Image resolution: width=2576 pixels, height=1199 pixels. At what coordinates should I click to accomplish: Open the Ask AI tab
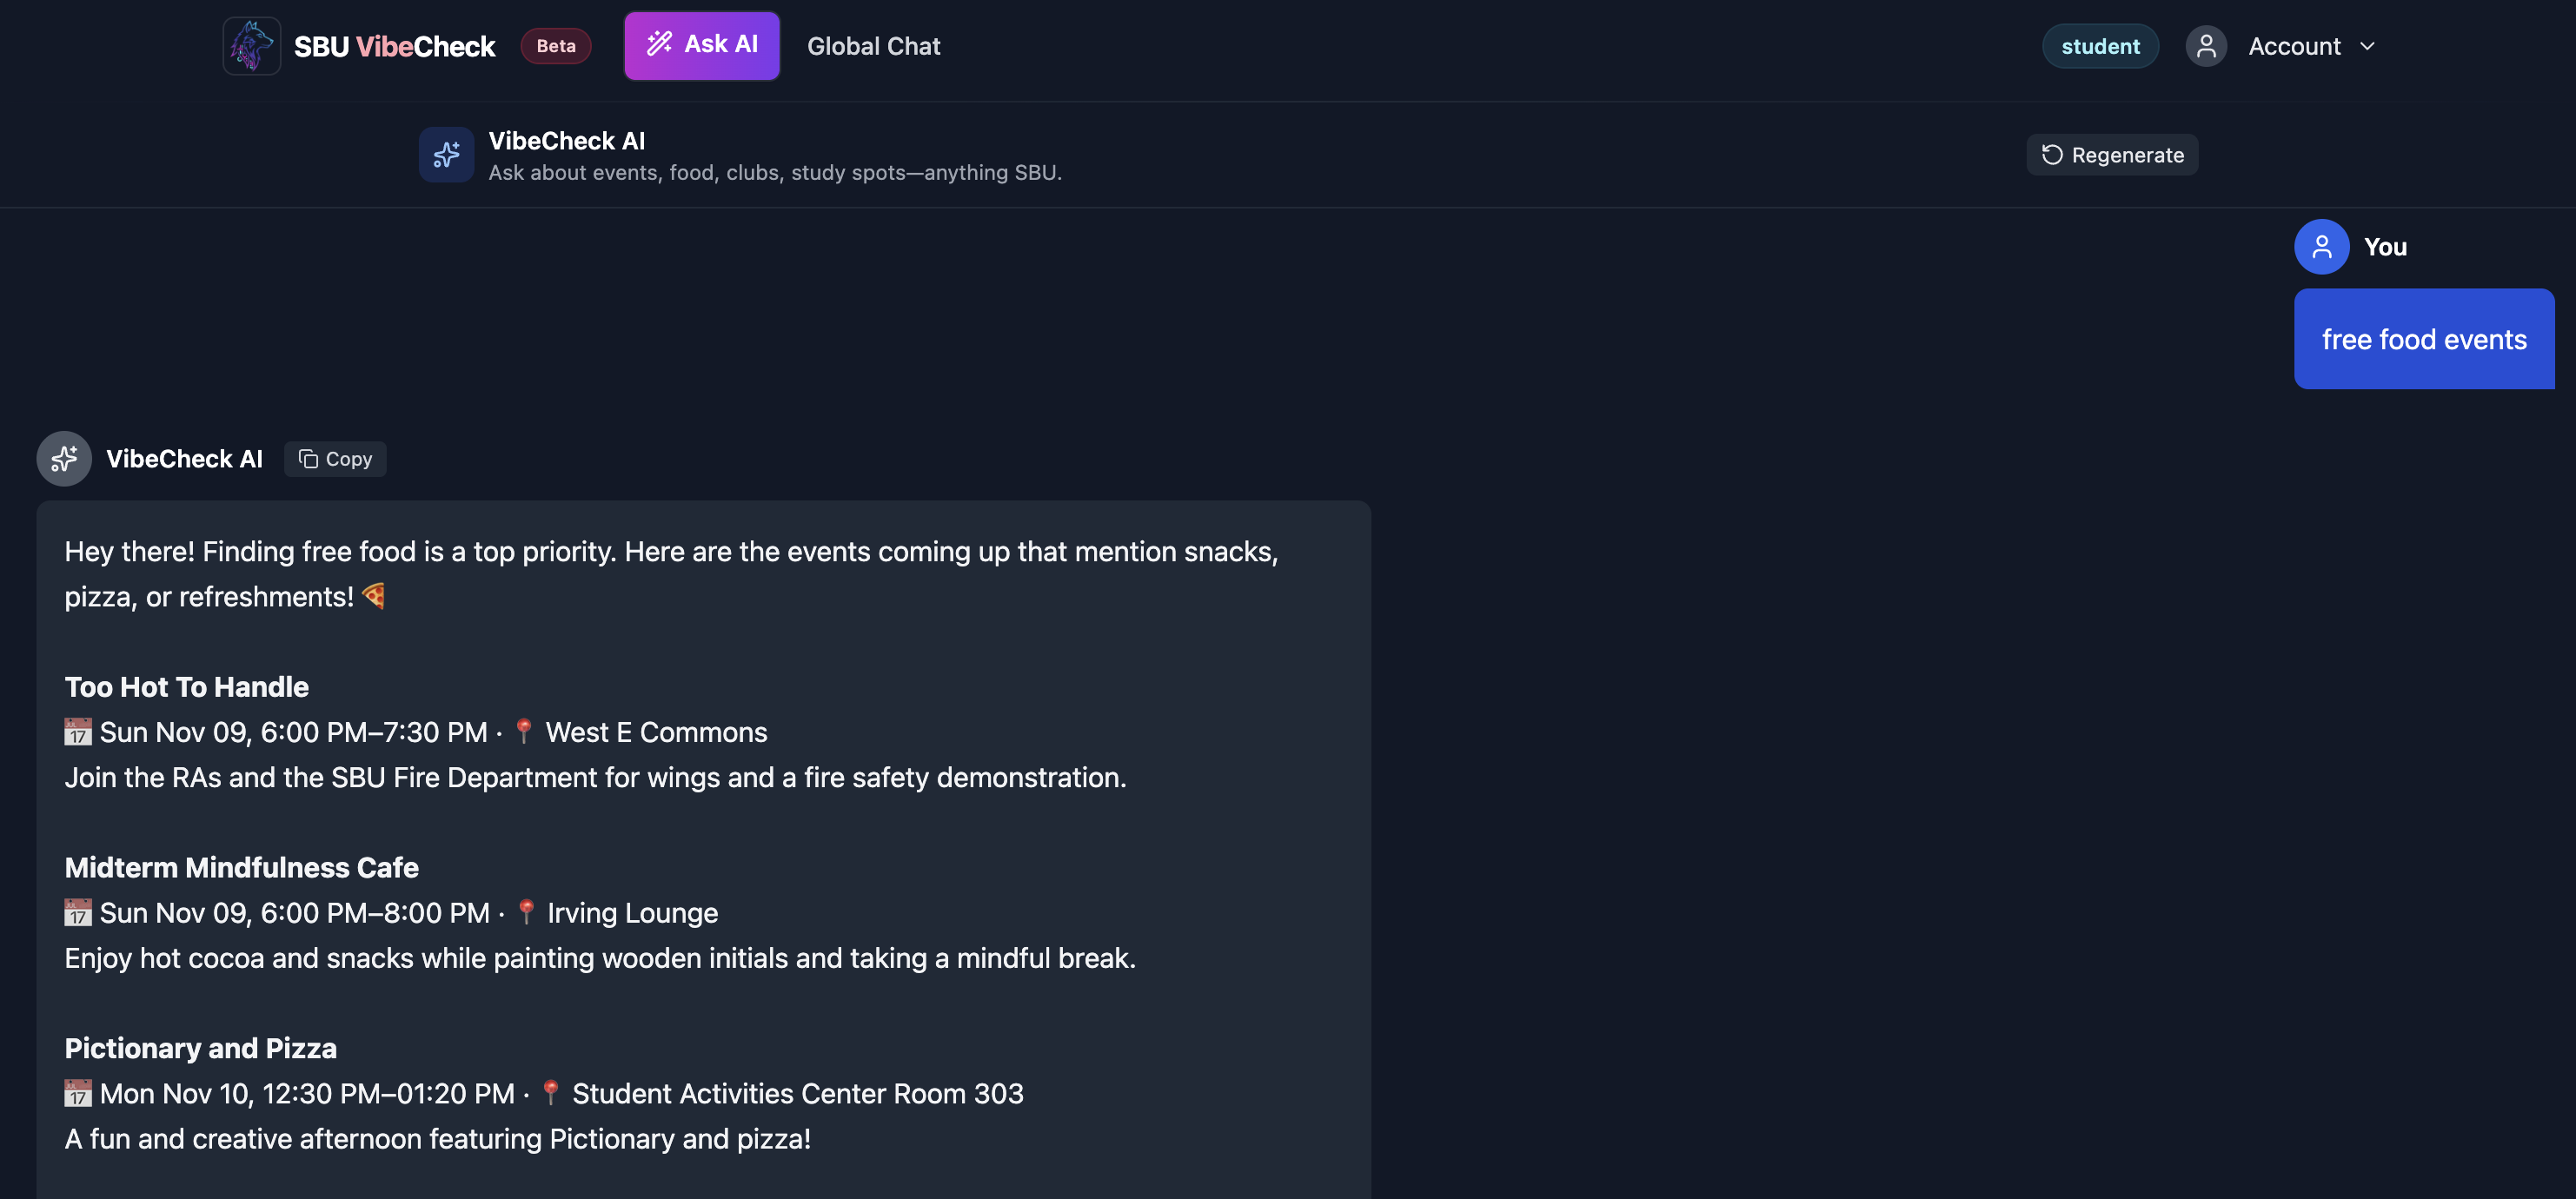coord(702,45)
